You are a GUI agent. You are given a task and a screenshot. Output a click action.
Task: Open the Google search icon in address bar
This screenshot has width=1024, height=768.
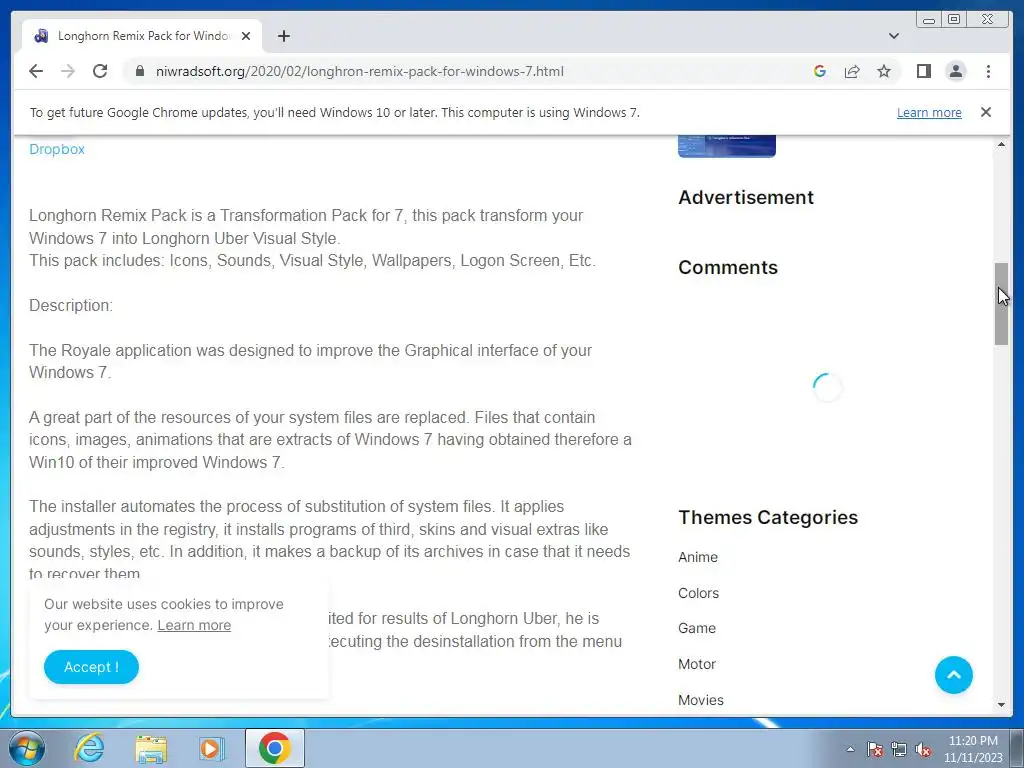pyautogui.click(x=820, y=71)
